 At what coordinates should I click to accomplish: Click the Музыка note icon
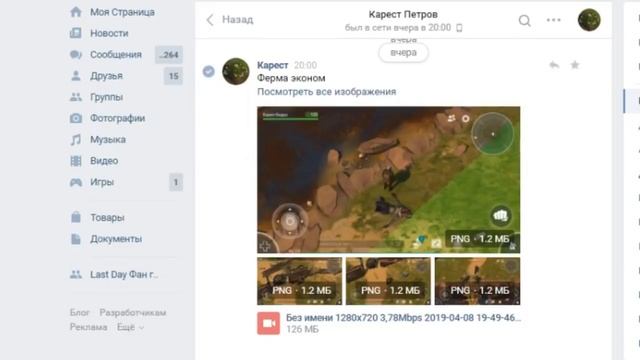point(76,139)
